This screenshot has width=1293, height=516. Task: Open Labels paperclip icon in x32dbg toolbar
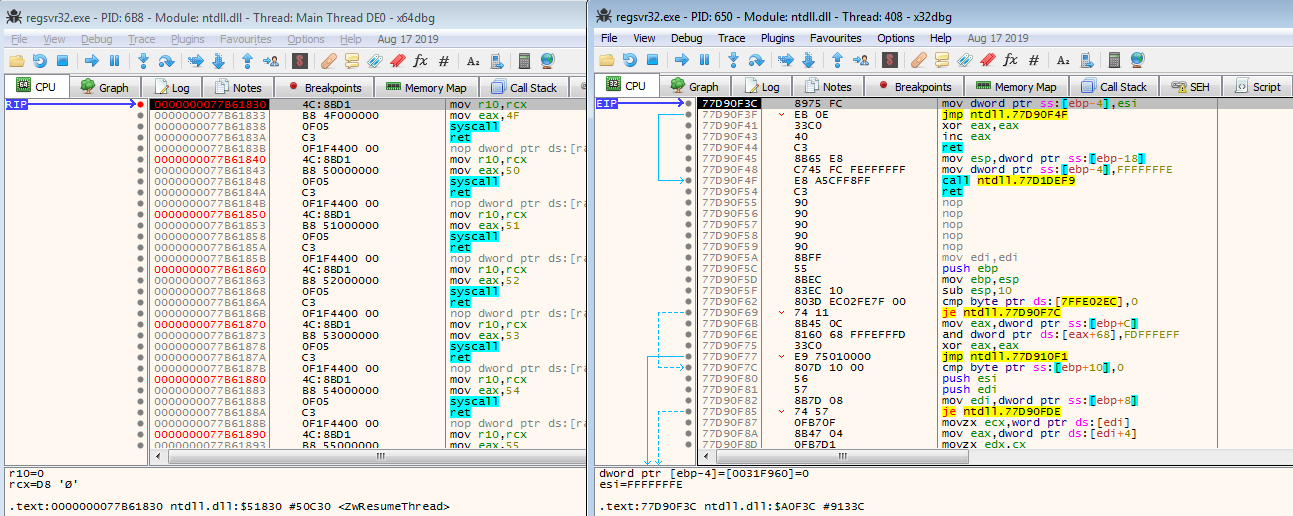(965, 60)
